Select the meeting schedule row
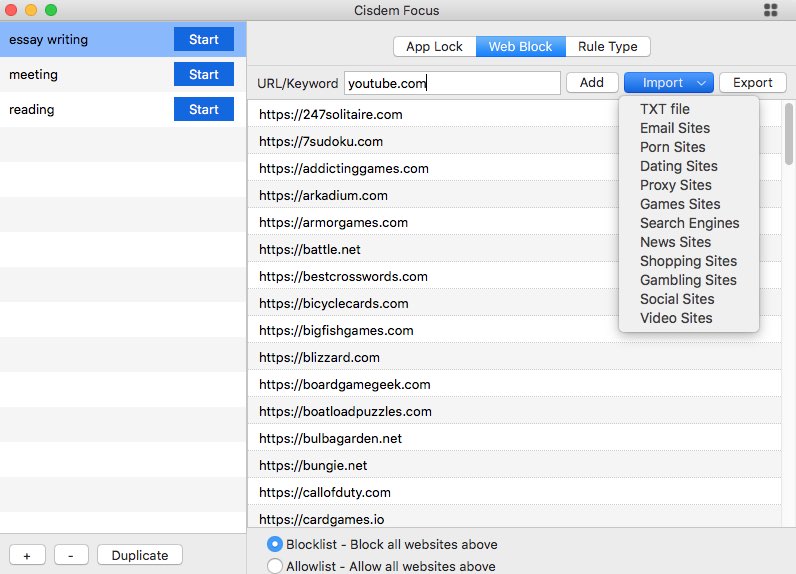This screenshot has height=574, width=796. click(123, 75)
